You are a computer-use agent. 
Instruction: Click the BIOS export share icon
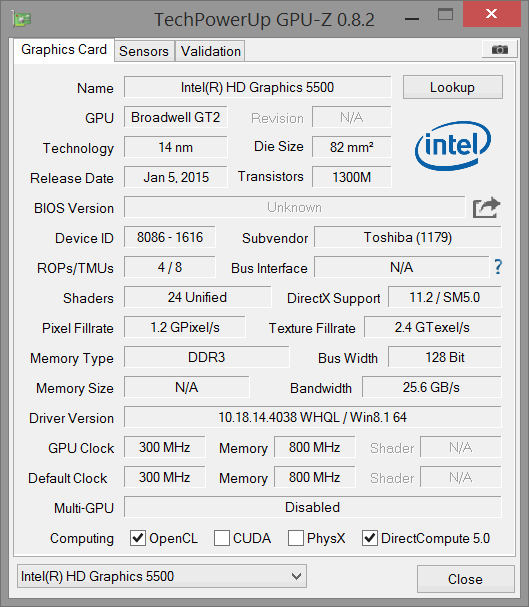tap(486, 208)
